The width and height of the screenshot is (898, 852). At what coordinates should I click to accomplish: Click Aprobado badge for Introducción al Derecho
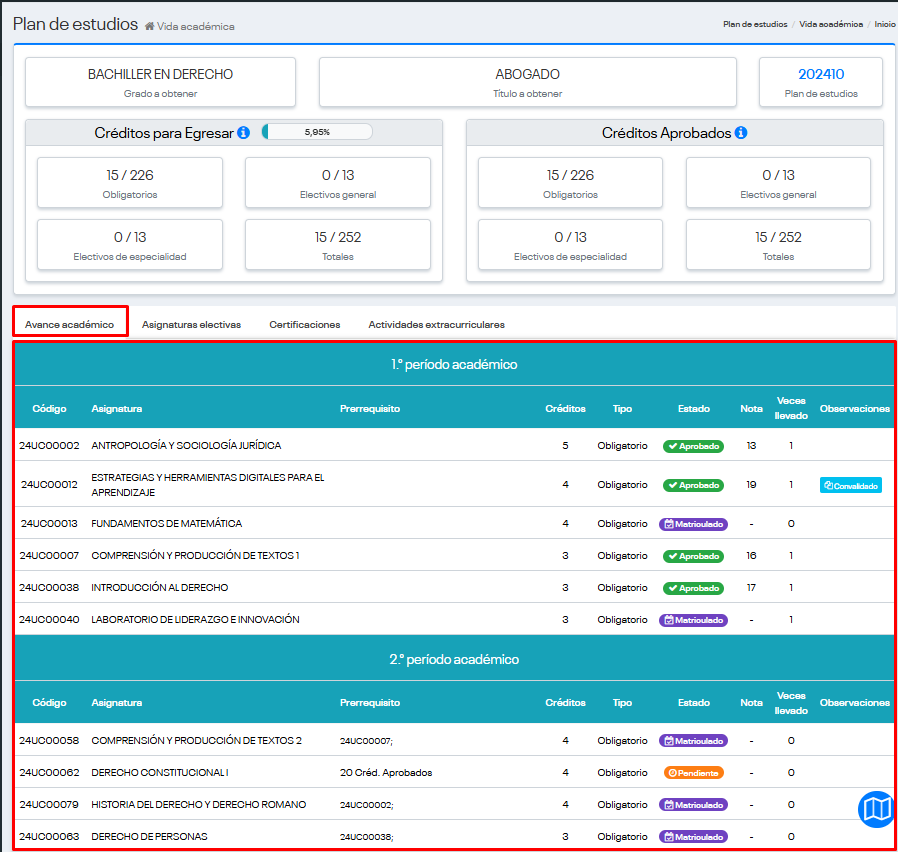point(693,588)
